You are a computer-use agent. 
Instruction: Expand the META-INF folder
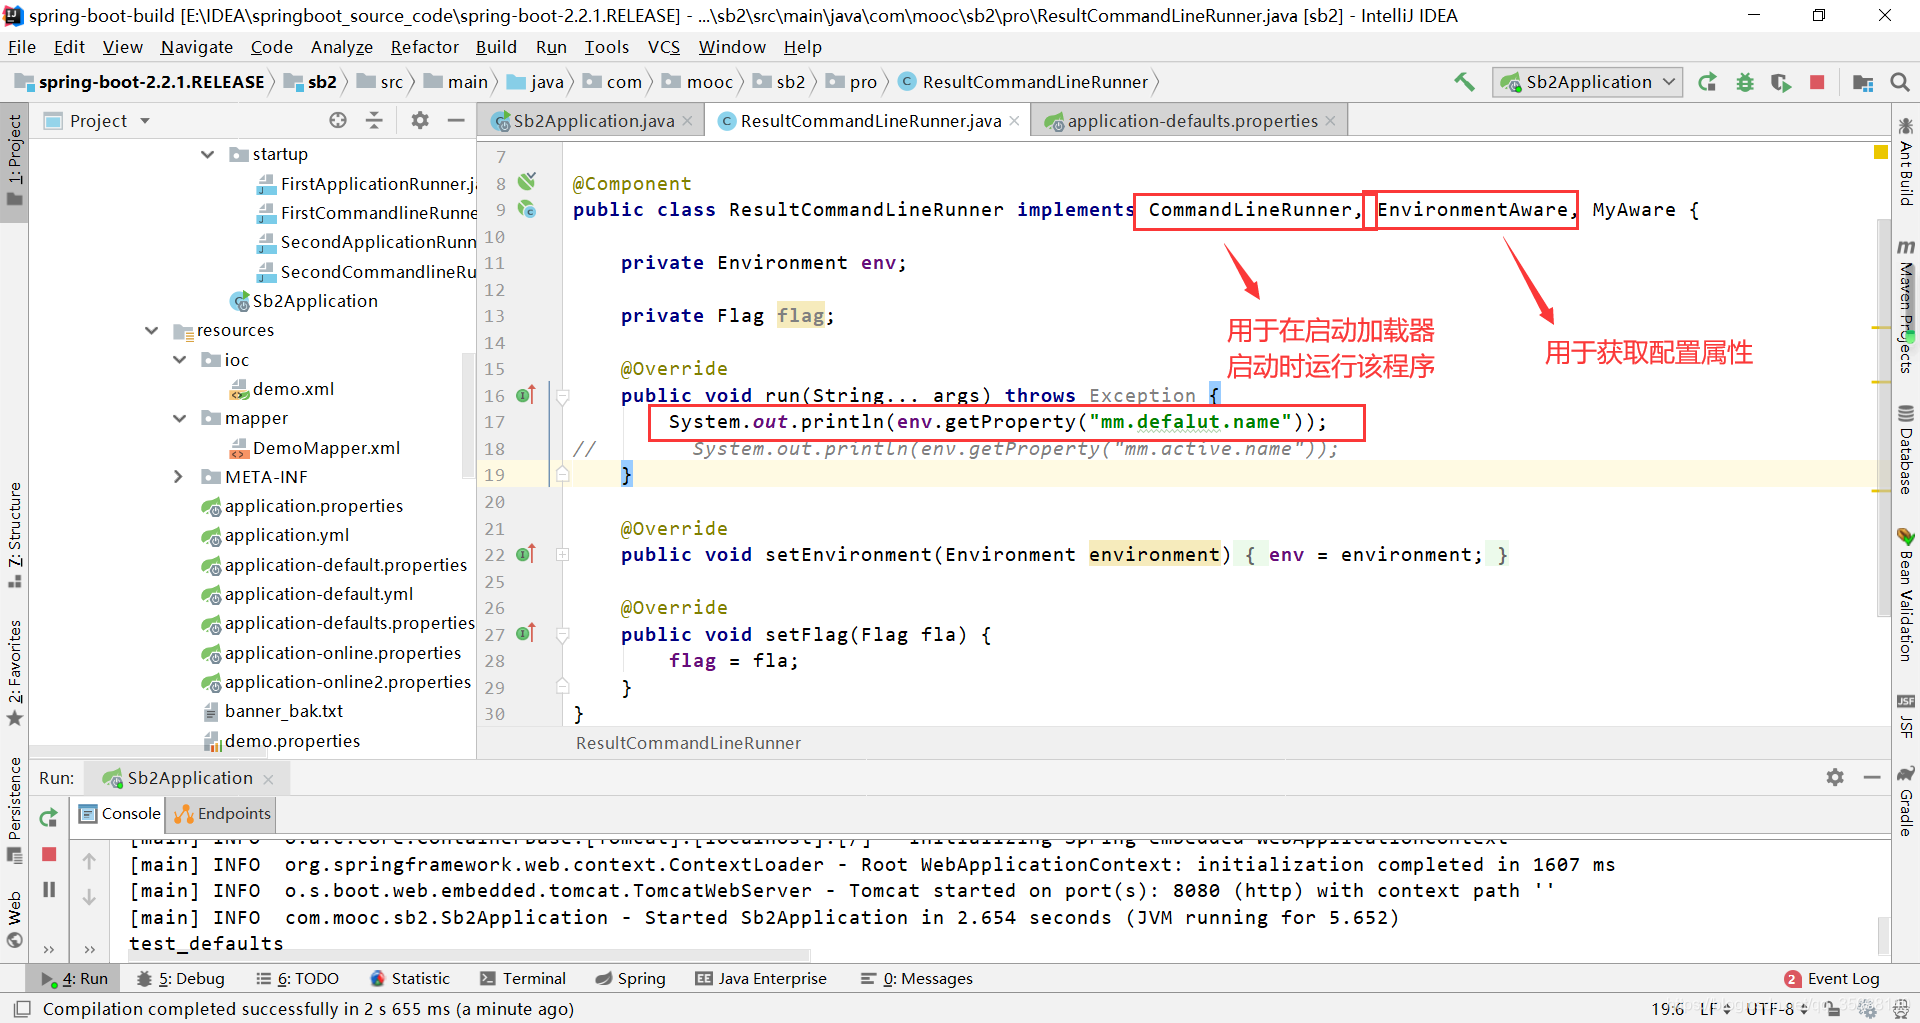[180, 477]
